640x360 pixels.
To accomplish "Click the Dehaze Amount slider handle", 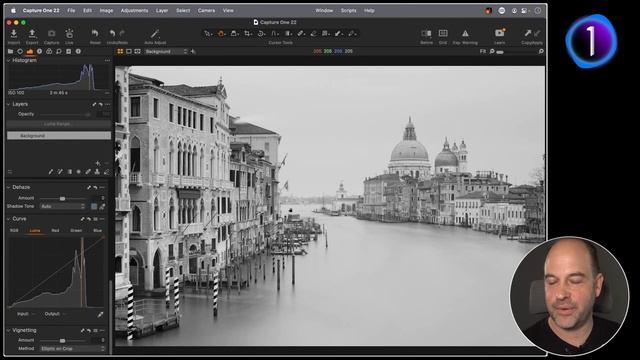I will click(62, 198).
